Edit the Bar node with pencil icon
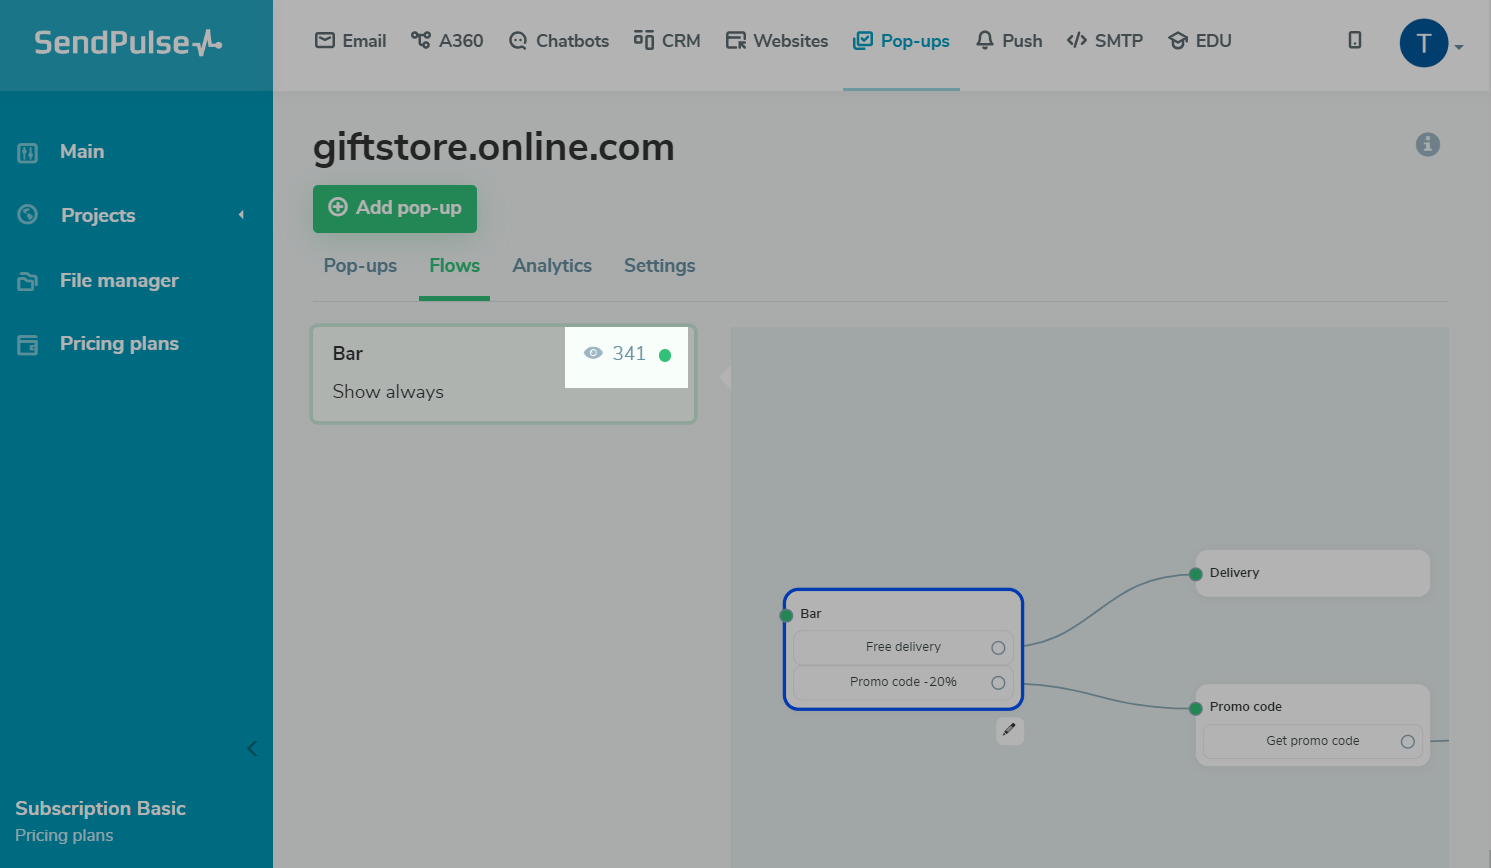 (x=1010, y=730)
